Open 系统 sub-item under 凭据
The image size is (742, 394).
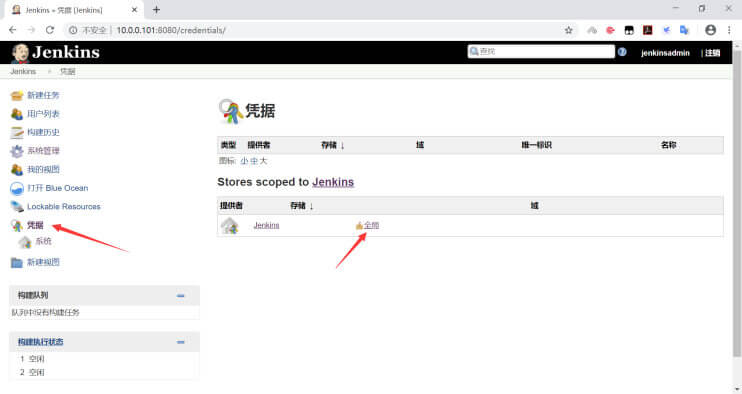pyautogui.click(x=43, y=241)
